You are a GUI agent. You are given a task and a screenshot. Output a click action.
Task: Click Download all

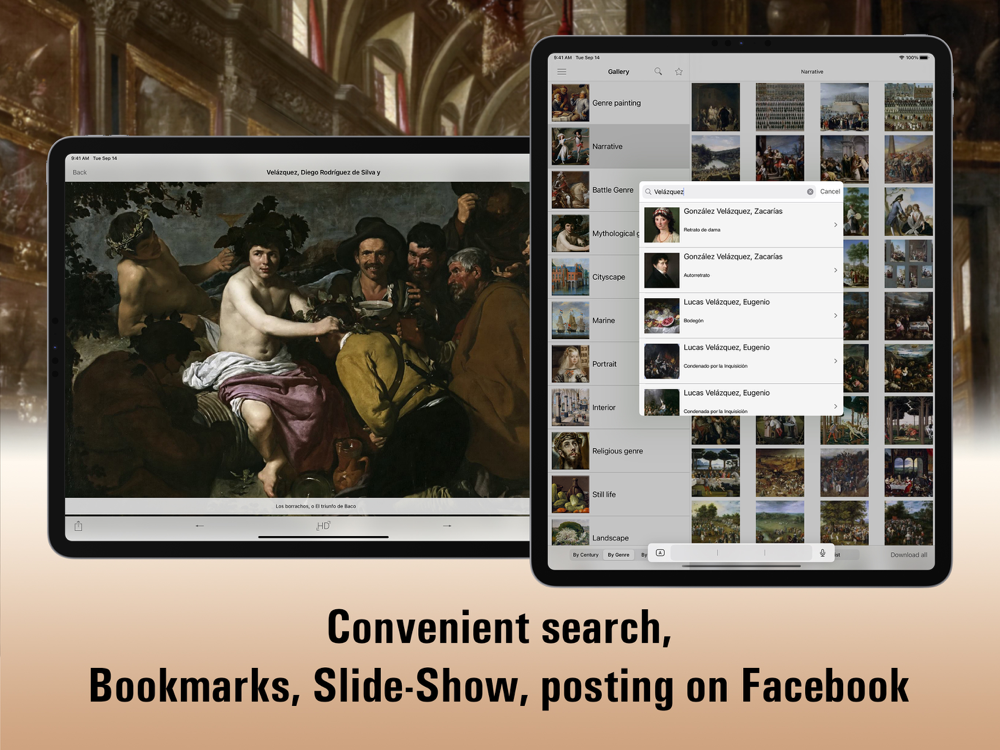(x=909, y=555)
